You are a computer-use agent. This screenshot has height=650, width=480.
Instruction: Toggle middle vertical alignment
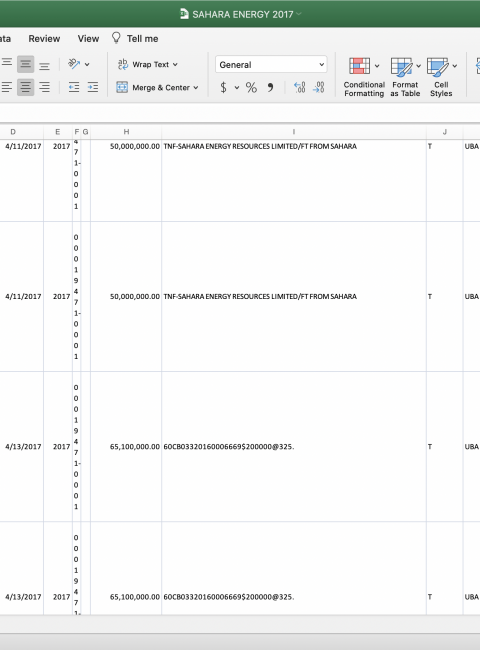[25, 64]
